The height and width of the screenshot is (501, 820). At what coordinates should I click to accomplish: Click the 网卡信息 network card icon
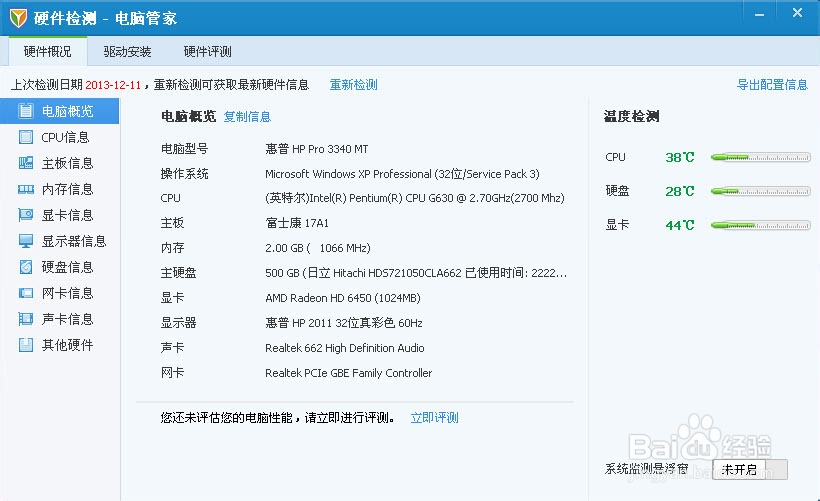pyautogui.click(x=26, y=293)
